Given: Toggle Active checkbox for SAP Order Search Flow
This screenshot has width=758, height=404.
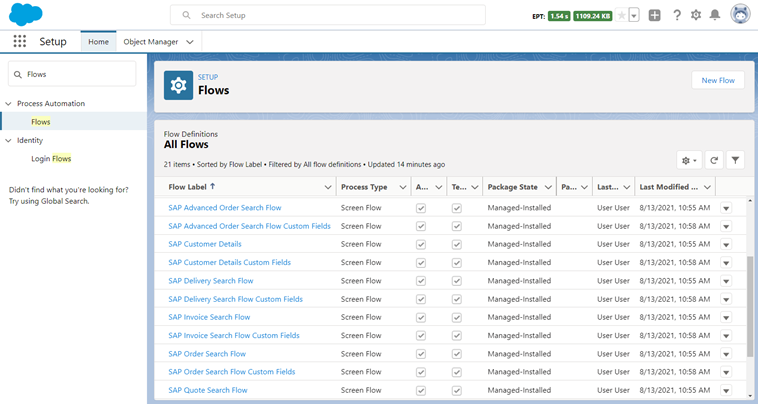Looking at the screenshot, I should (x=421, y=354).
